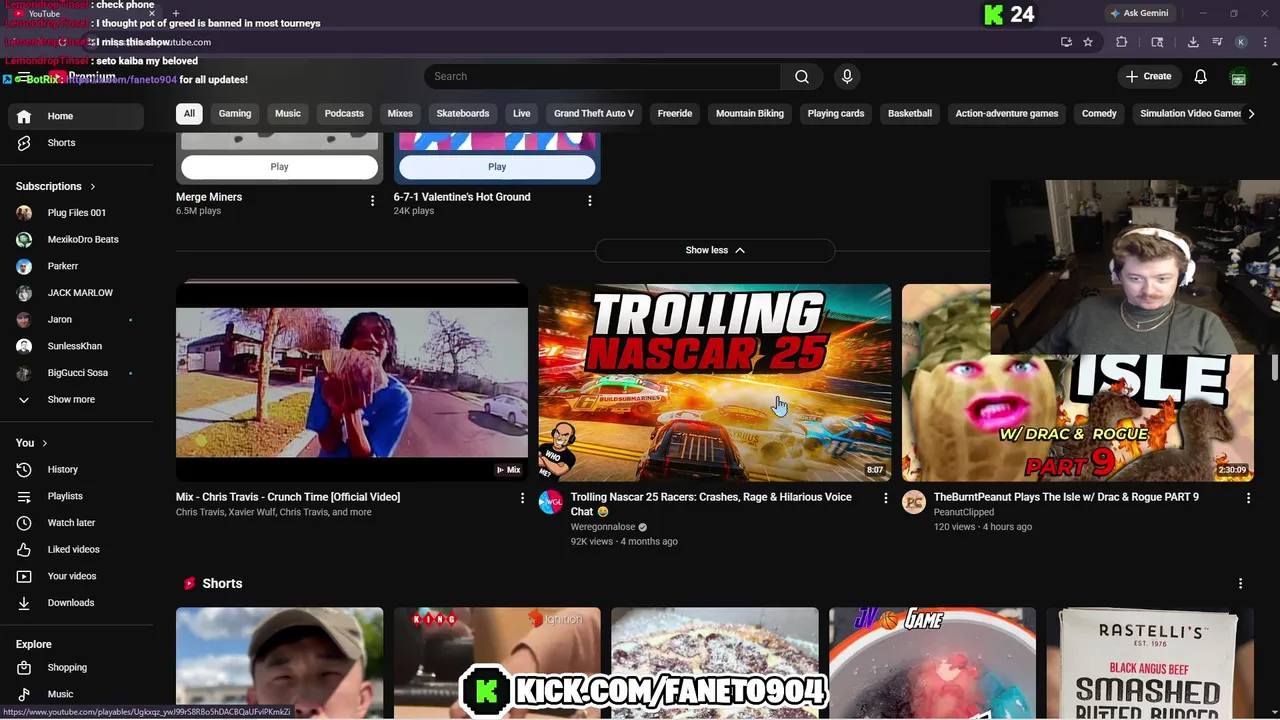1280x720 pixels.
Task: Open Your videos page
Action: pos(76,576)
